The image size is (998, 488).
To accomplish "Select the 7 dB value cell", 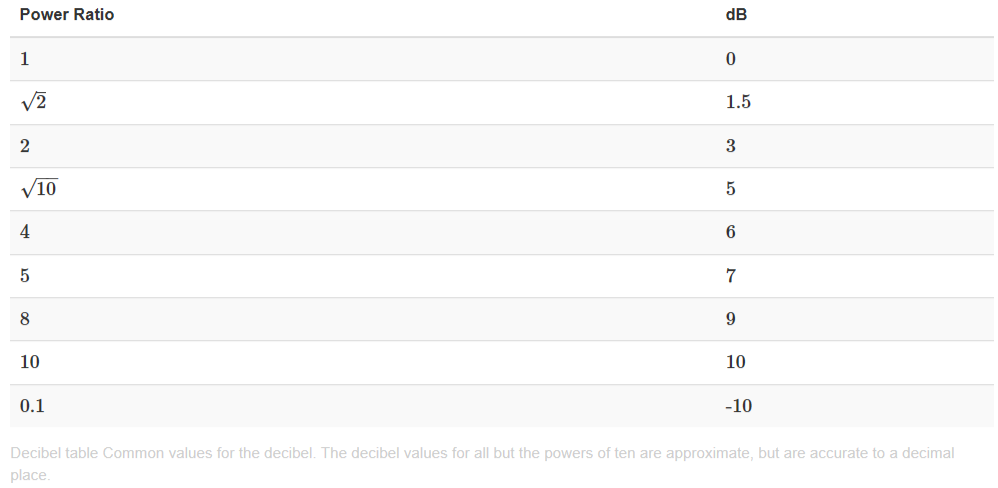I will [x=731, y=276].
